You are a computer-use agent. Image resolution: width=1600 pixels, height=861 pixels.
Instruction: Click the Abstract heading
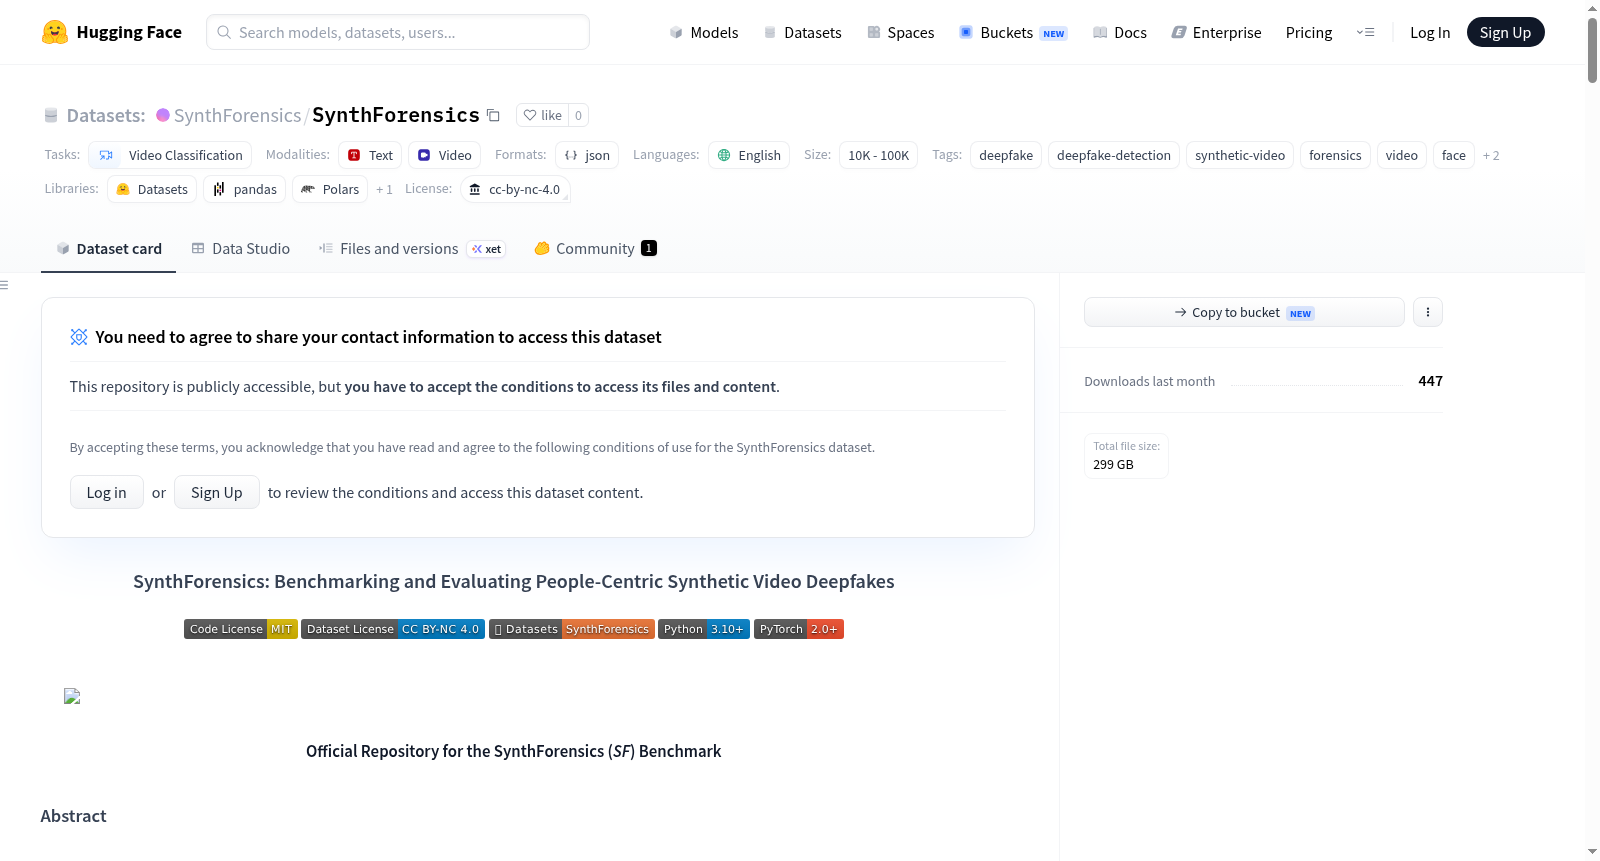coord(73,816)
